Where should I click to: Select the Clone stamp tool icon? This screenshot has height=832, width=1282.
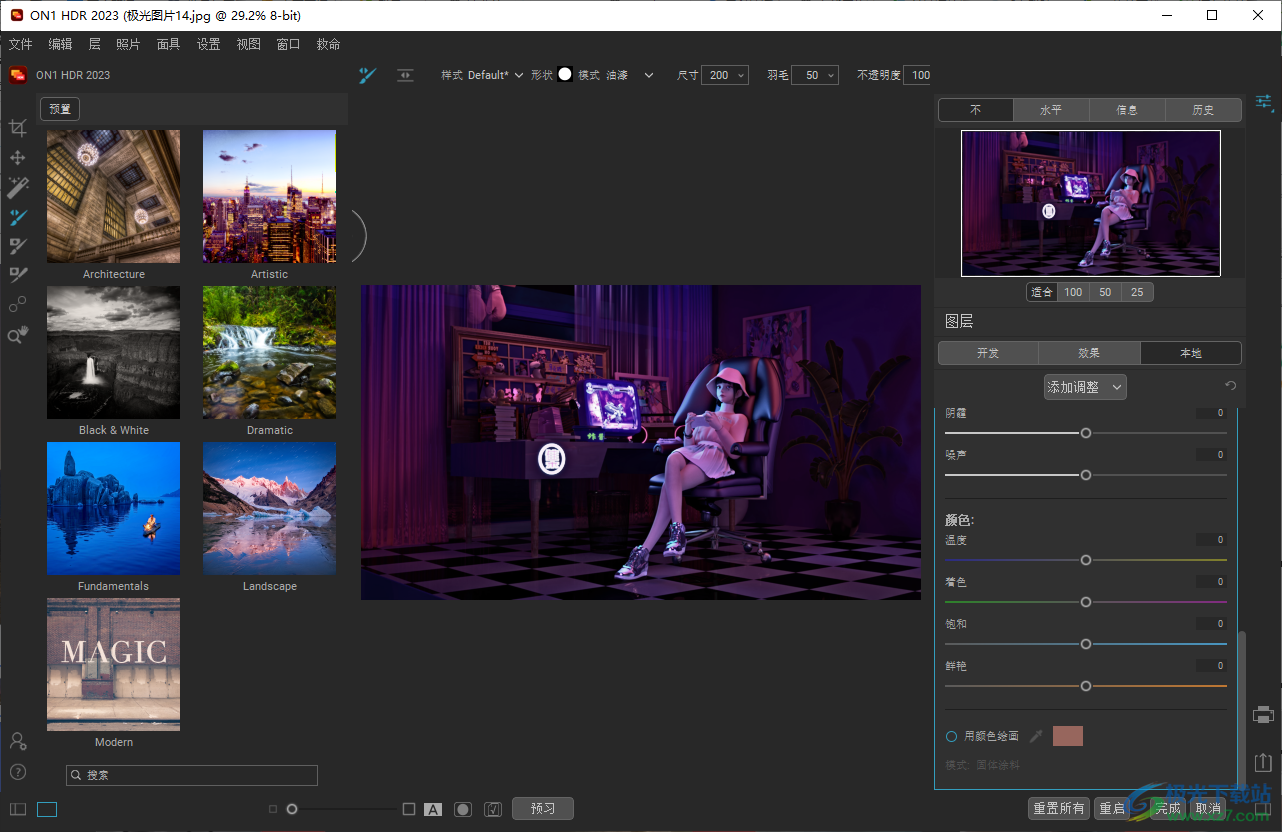(18, 274)
